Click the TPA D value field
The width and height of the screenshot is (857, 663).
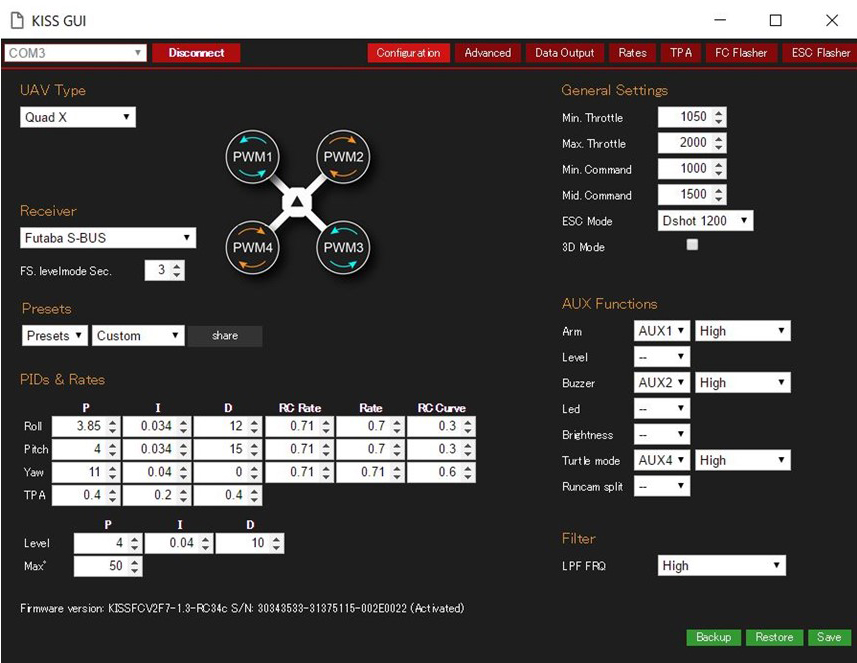coord(227,495)
